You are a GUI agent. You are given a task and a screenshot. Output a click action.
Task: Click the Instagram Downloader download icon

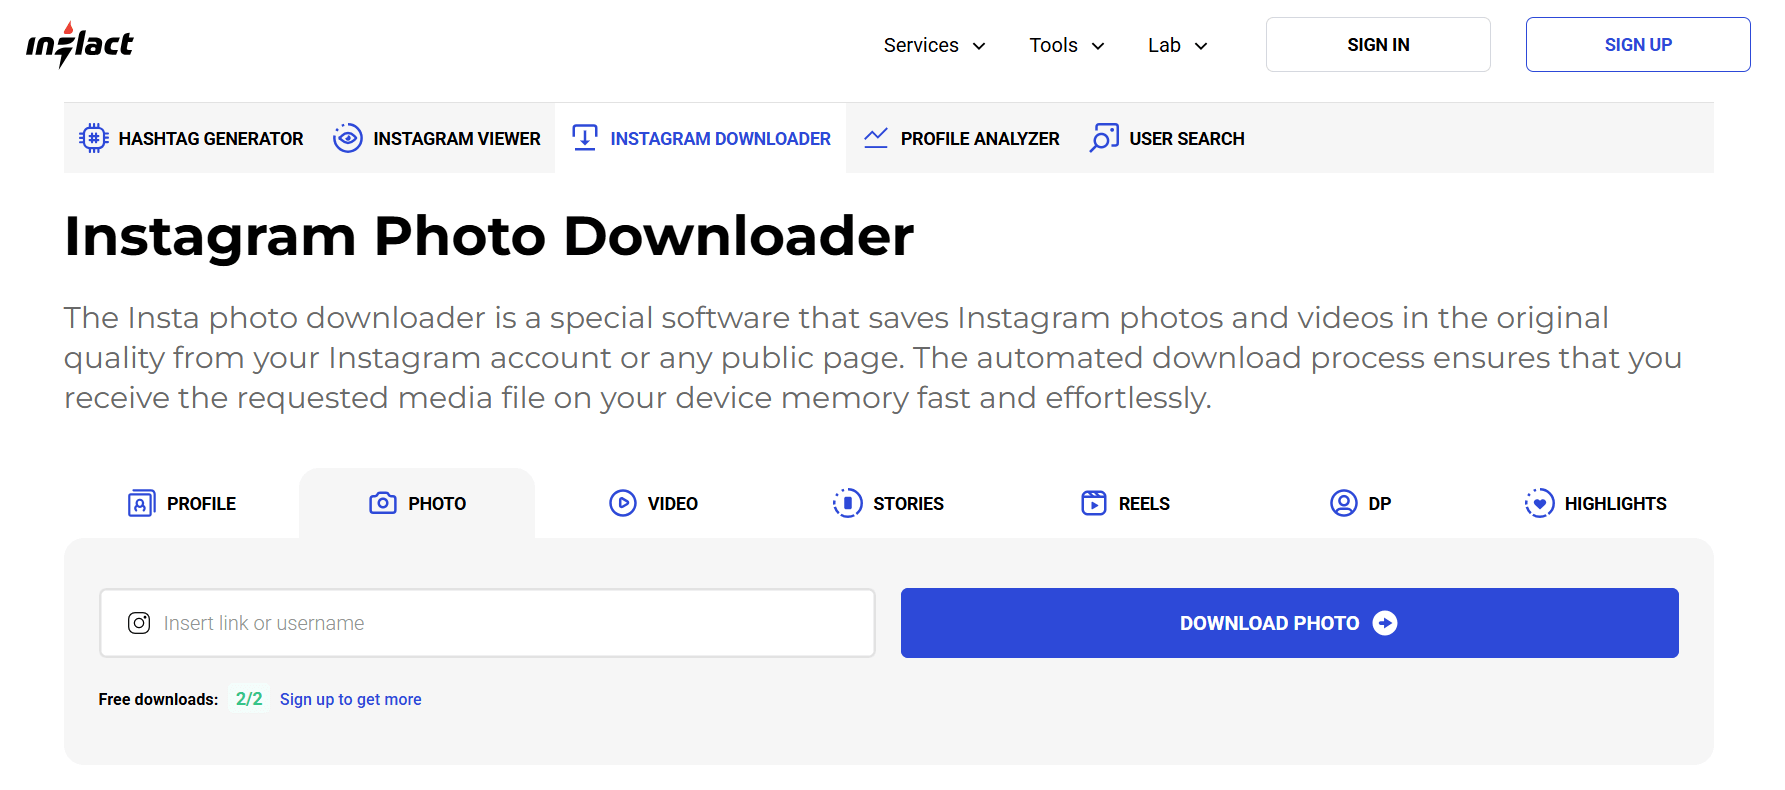[x=585, y=138]
